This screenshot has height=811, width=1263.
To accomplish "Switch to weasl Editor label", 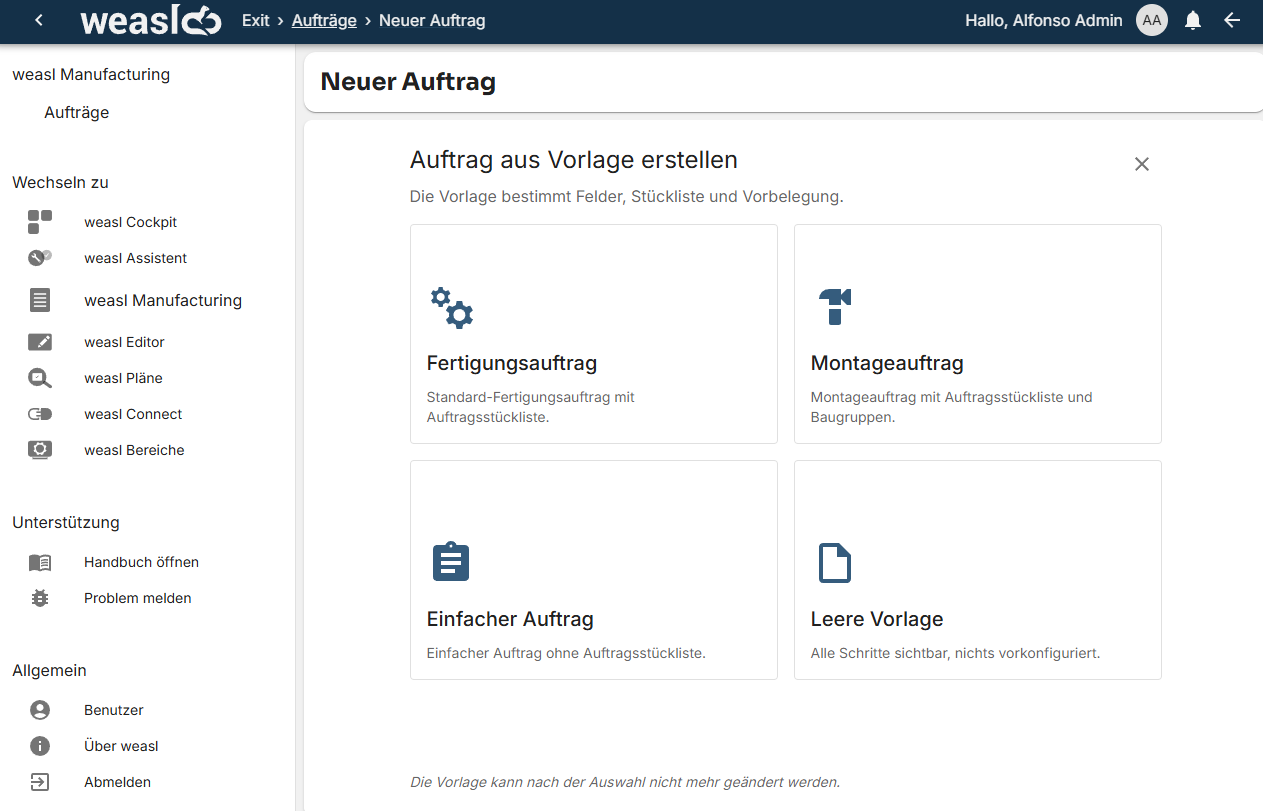I will coord(124,342).
